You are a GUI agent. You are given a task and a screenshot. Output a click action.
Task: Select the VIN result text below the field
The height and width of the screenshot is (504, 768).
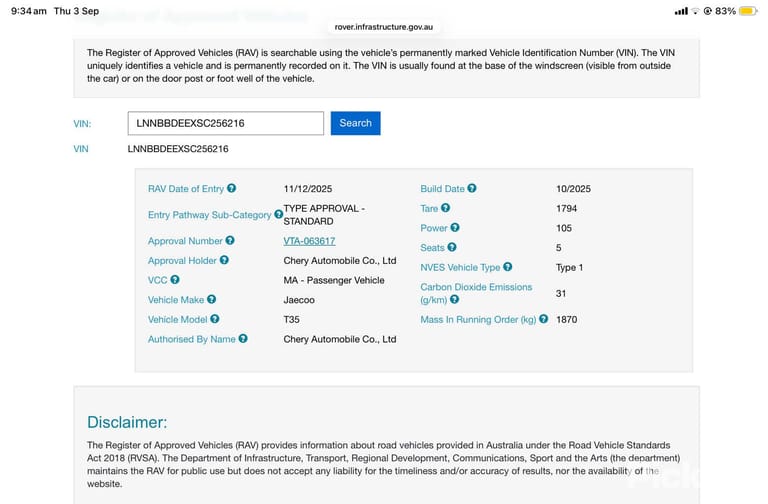pyautogui.click(x=178, y=149)
